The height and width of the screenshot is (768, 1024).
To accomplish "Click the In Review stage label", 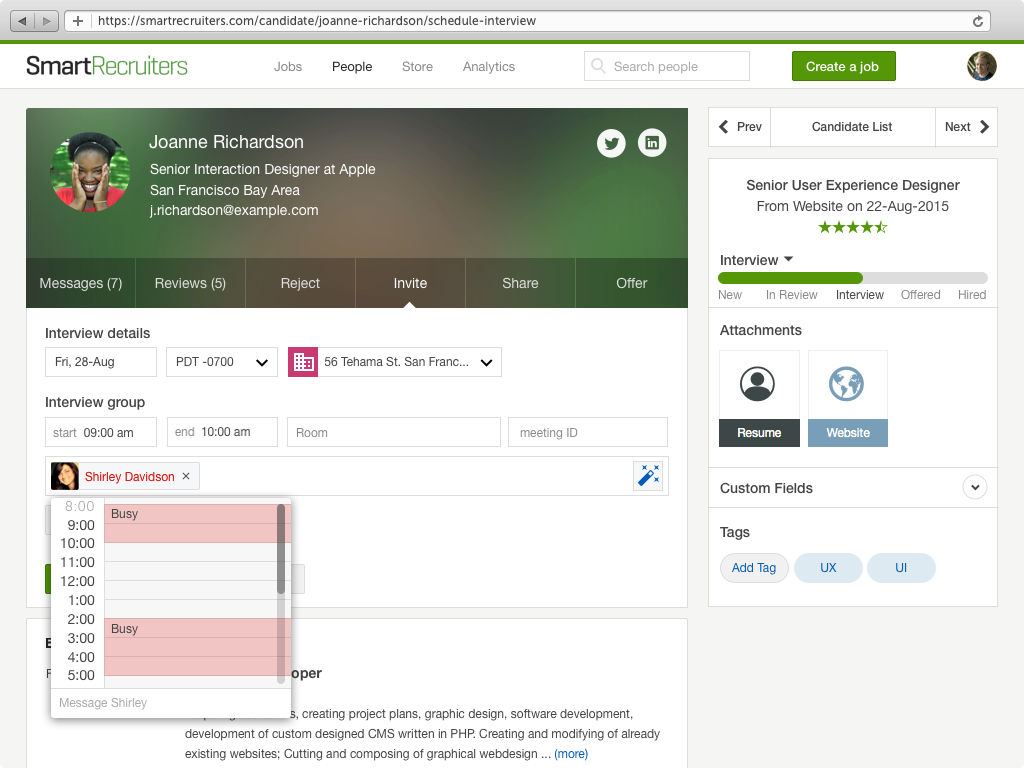I will click(x=791, y=295).
